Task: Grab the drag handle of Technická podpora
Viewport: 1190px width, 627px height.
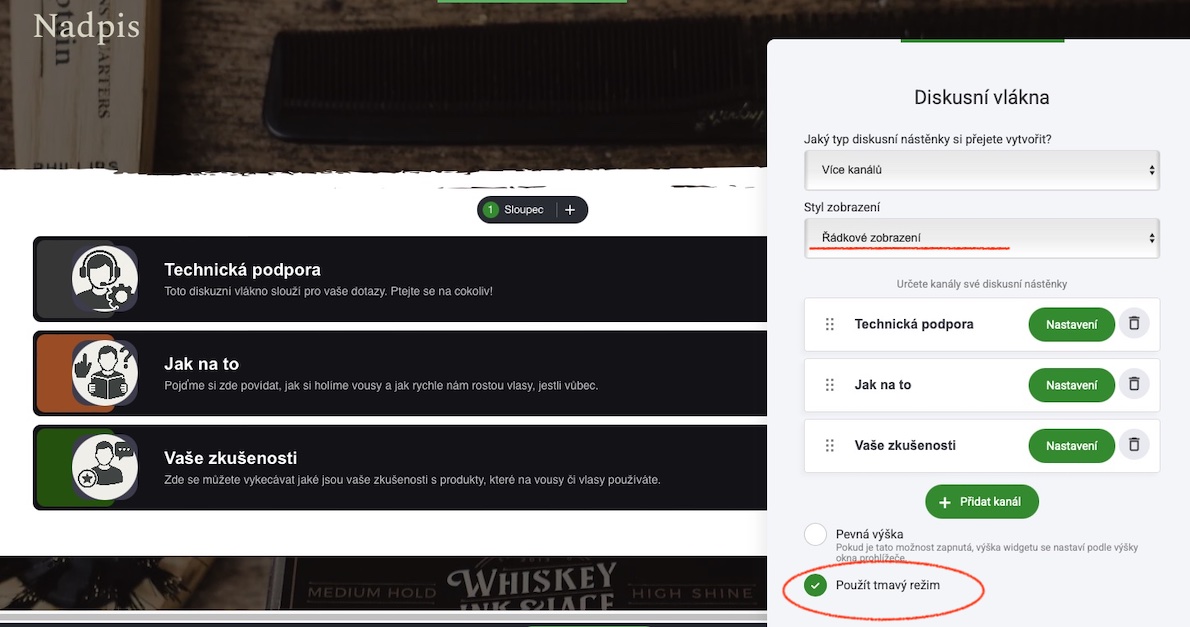Action: [x=830, y=324]
